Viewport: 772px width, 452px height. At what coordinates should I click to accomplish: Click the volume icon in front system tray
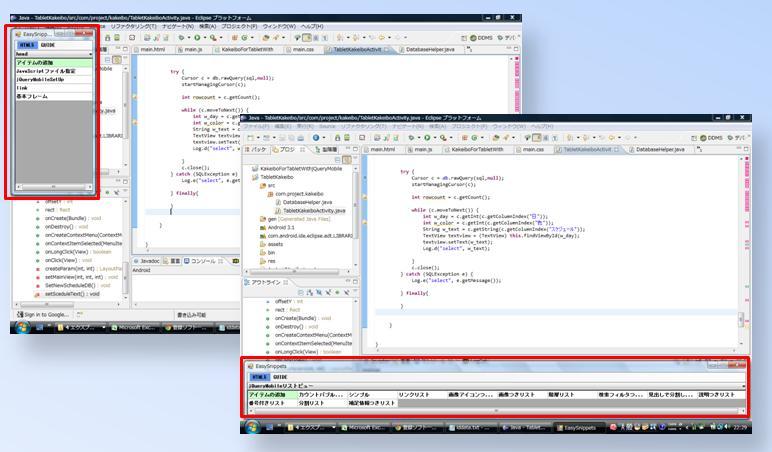727,427
